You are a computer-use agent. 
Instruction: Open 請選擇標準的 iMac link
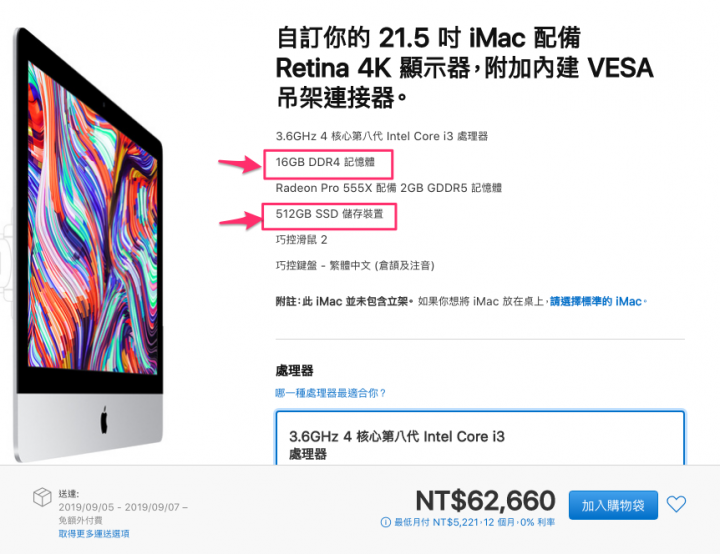click(x=596, y=301)
